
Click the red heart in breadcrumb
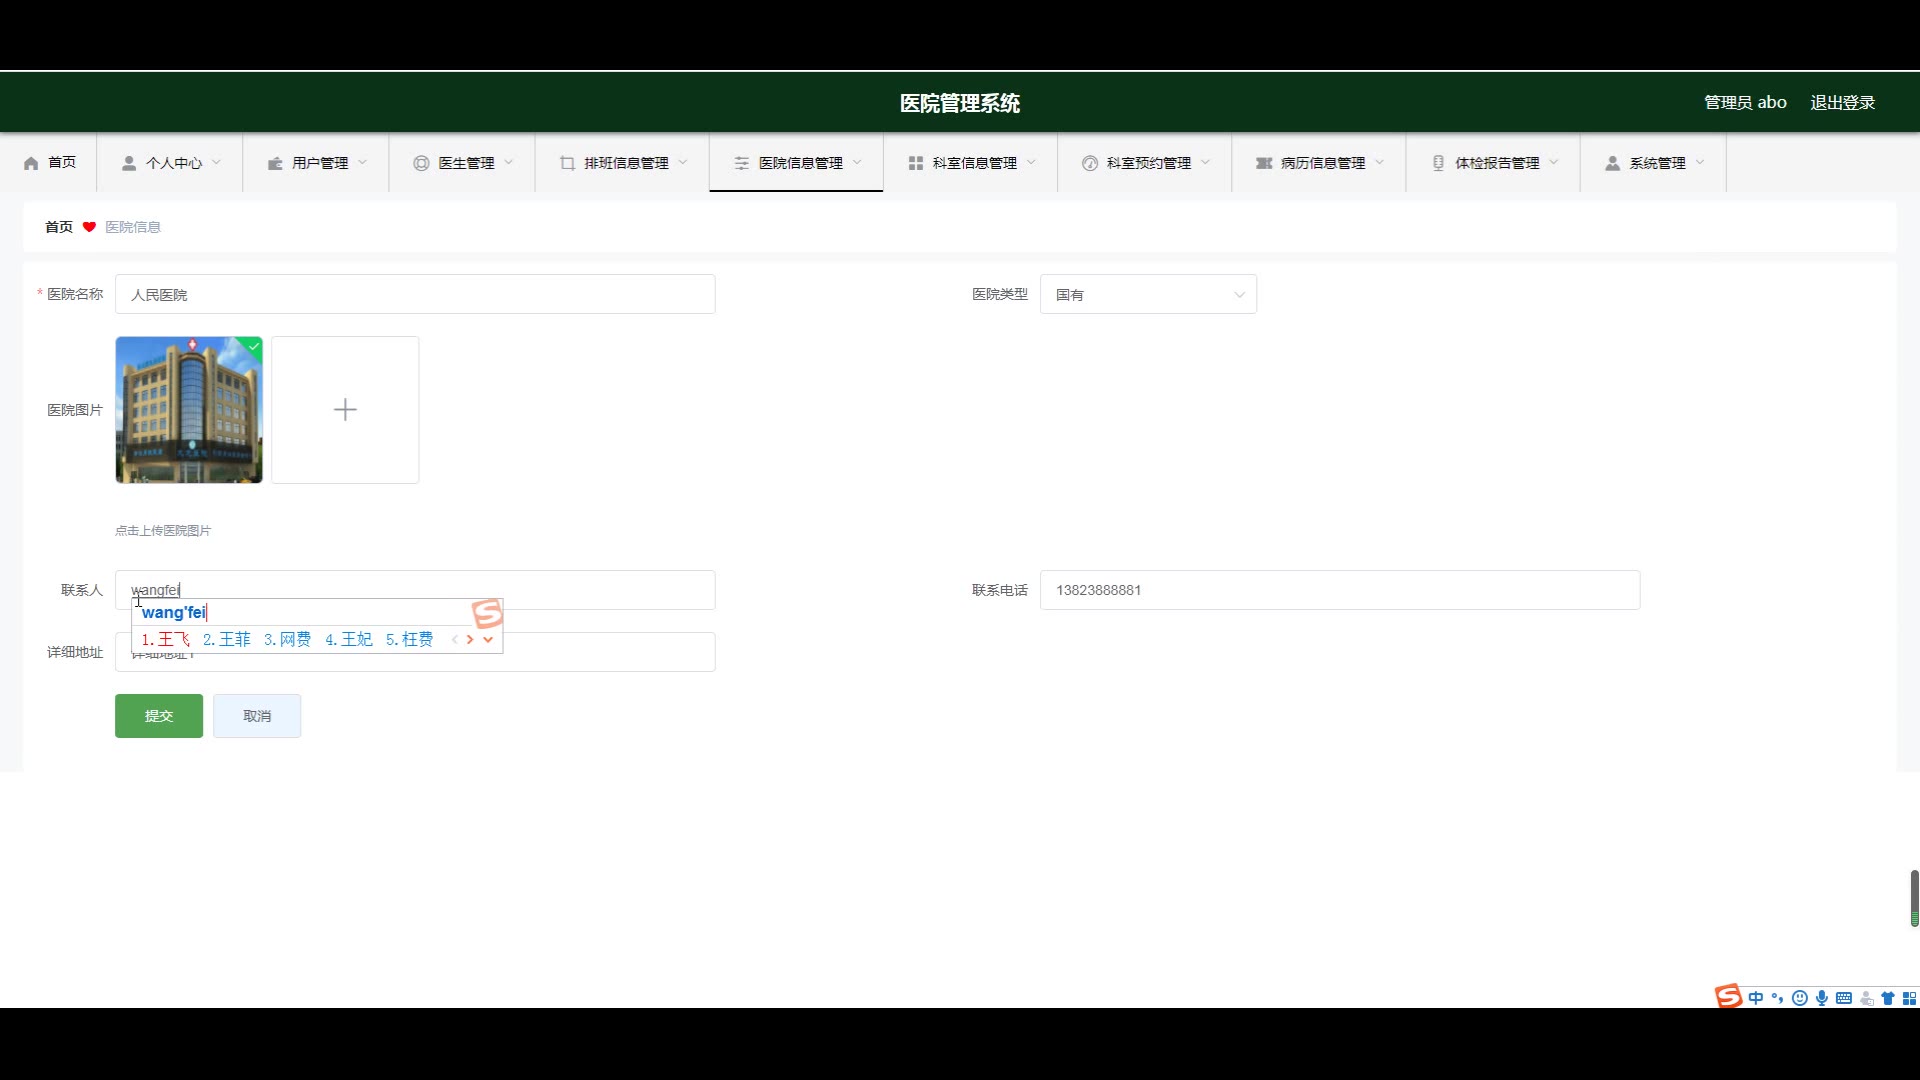click(89, 227)
